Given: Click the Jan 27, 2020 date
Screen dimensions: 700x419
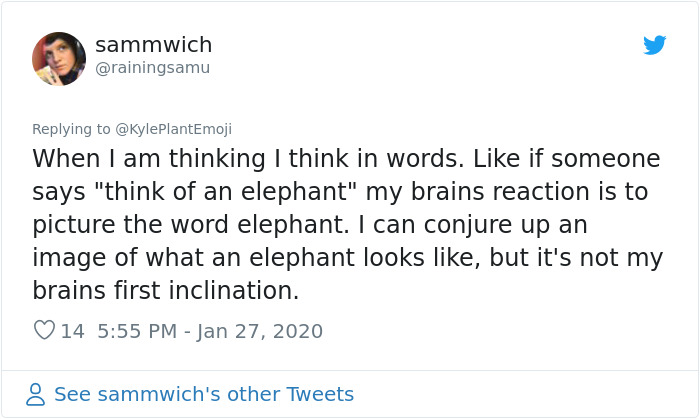Looking at the screenshot, I should [x=259, y=331].
